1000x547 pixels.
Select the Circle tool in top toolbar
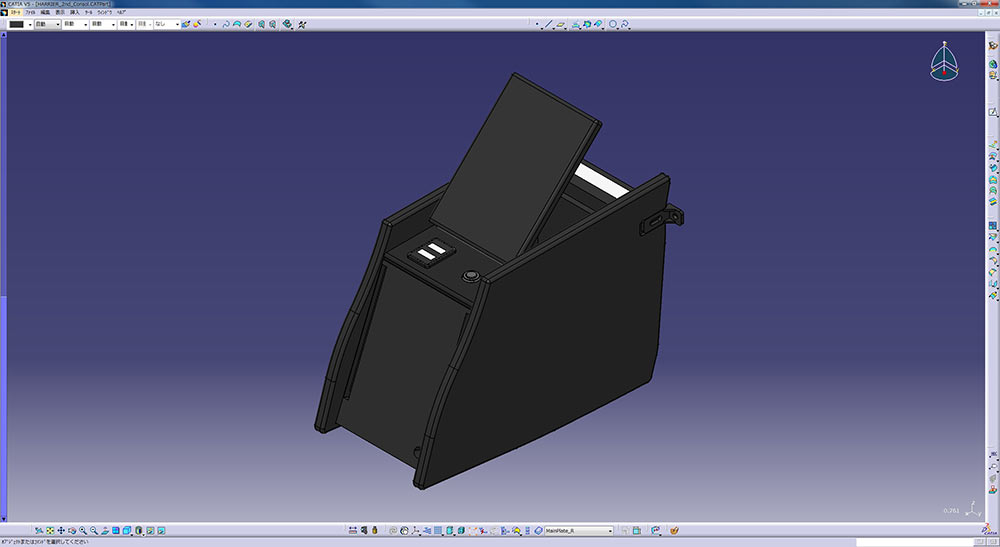click(x=613, y=24)
